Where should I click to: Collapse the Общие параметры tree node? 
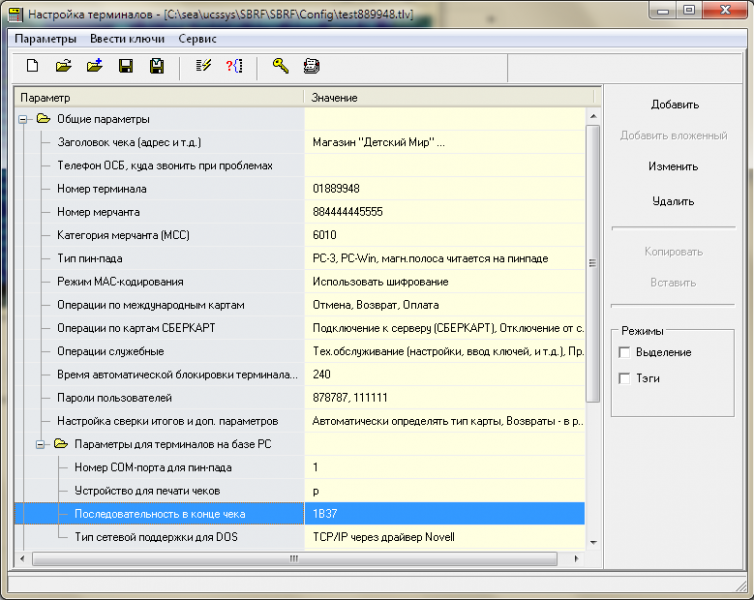23,120
